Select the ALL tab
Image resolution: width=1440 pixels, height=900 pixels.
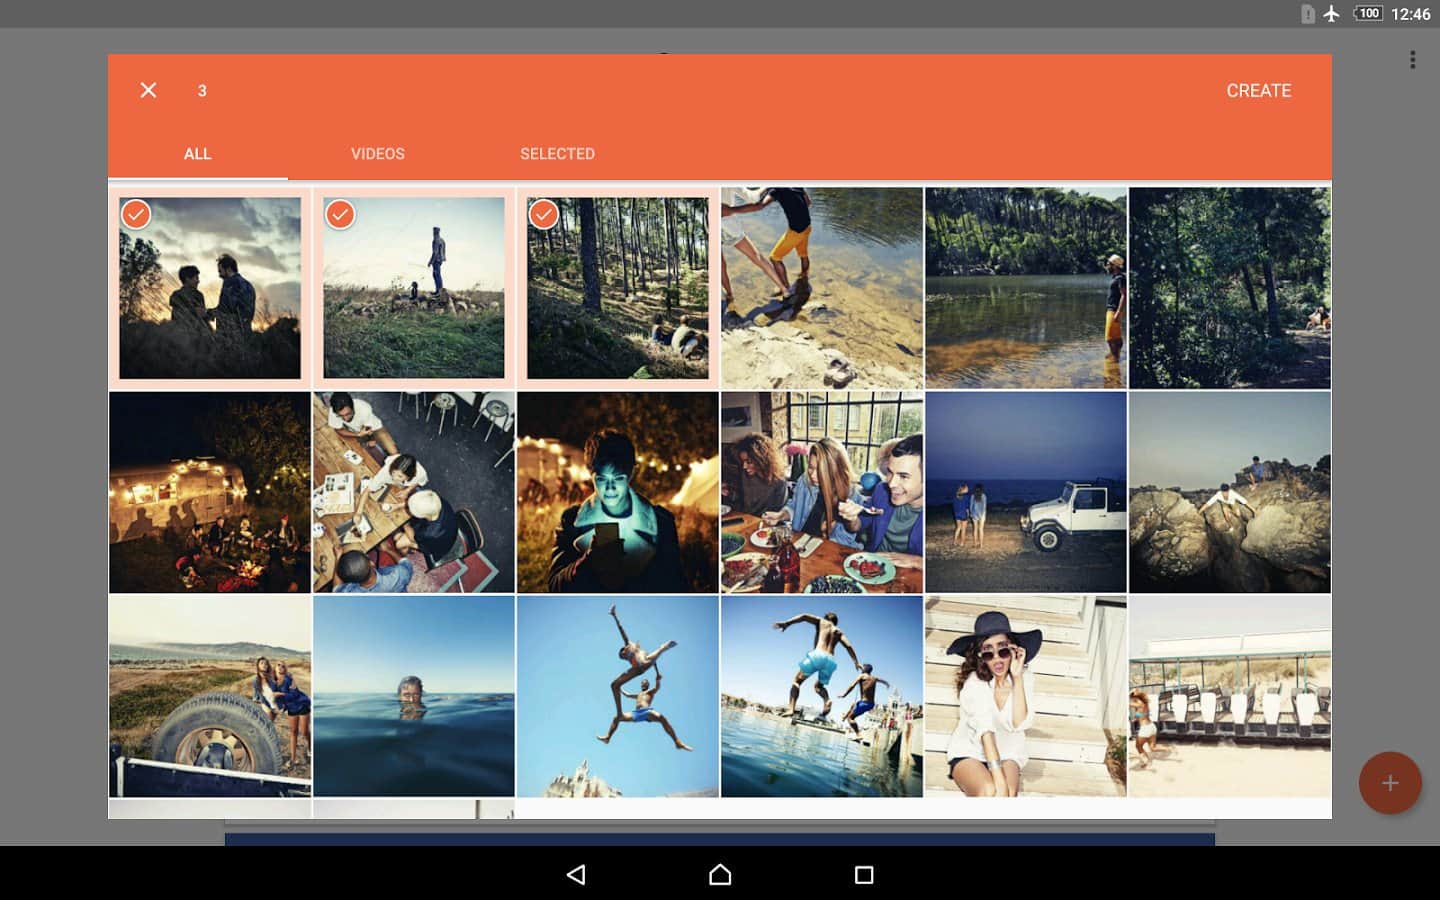coord(197,154)
